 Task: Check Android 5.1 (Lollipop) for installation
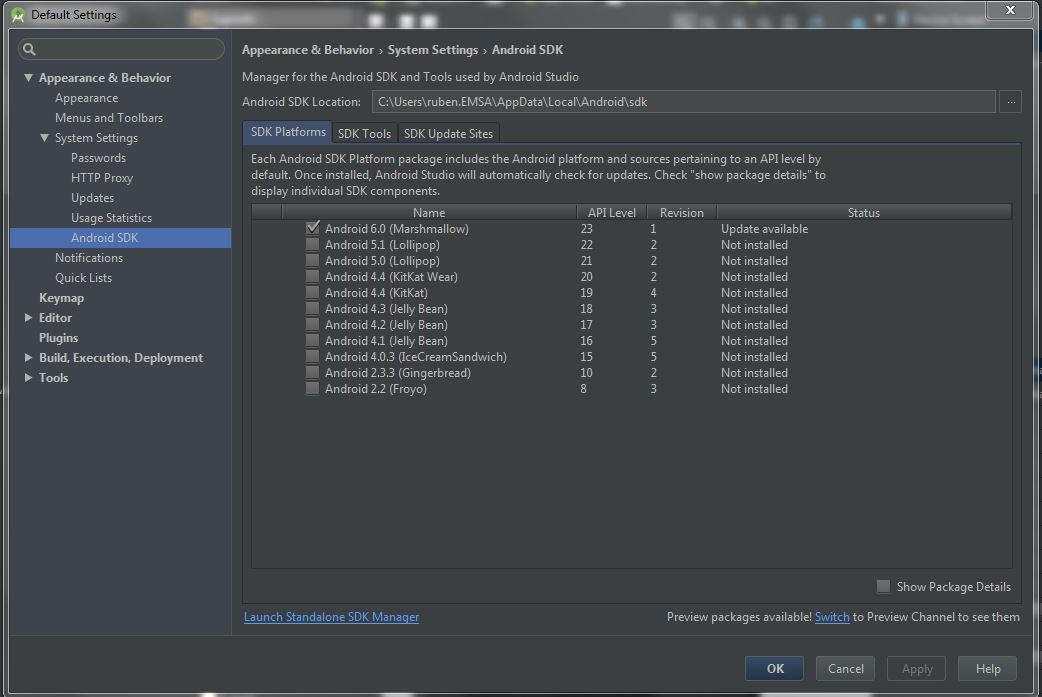[313, 244]
